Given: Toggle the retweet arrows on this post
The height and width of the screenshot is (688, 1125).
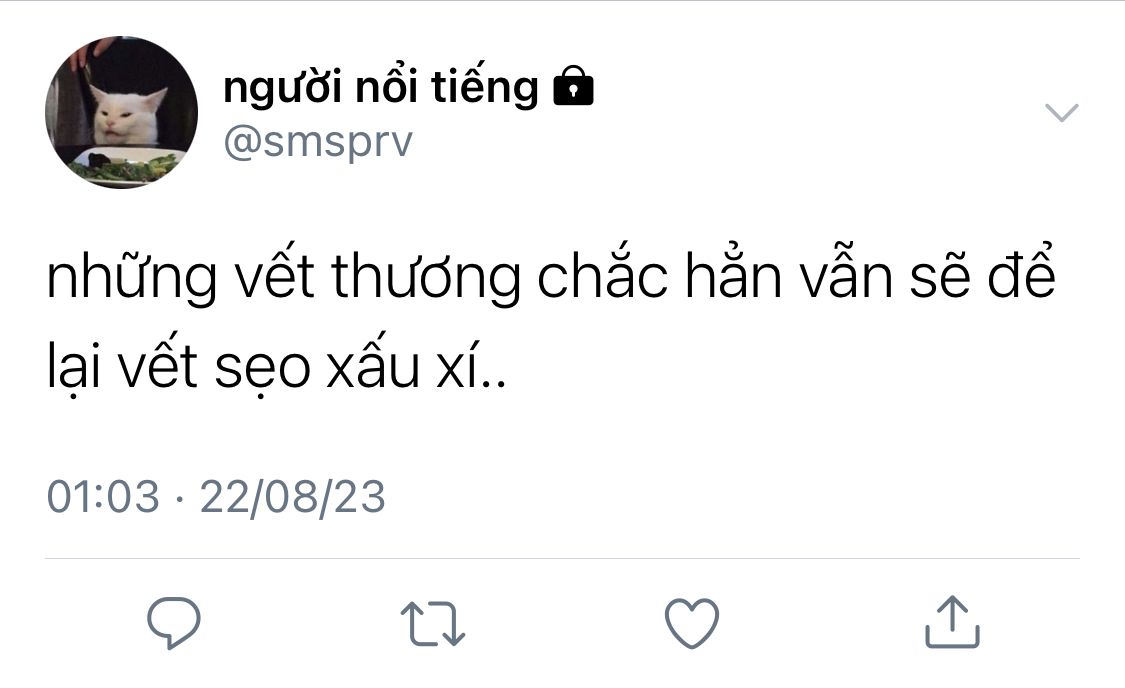Looking at the screenshot, I should 433,623.
